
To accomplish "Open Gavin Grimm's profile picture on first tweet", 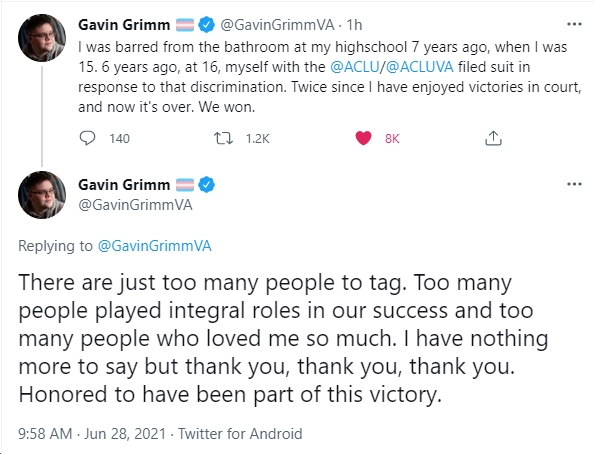I will tap(42, 38).
